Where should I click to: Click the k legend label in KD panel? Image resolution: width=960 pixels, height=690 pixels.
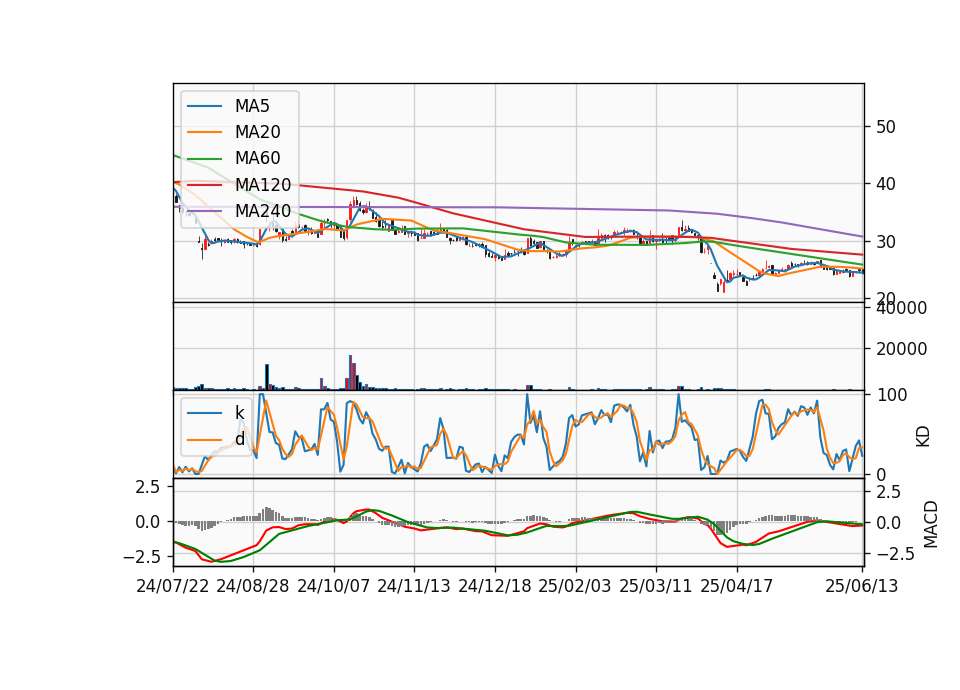point(239,413)
